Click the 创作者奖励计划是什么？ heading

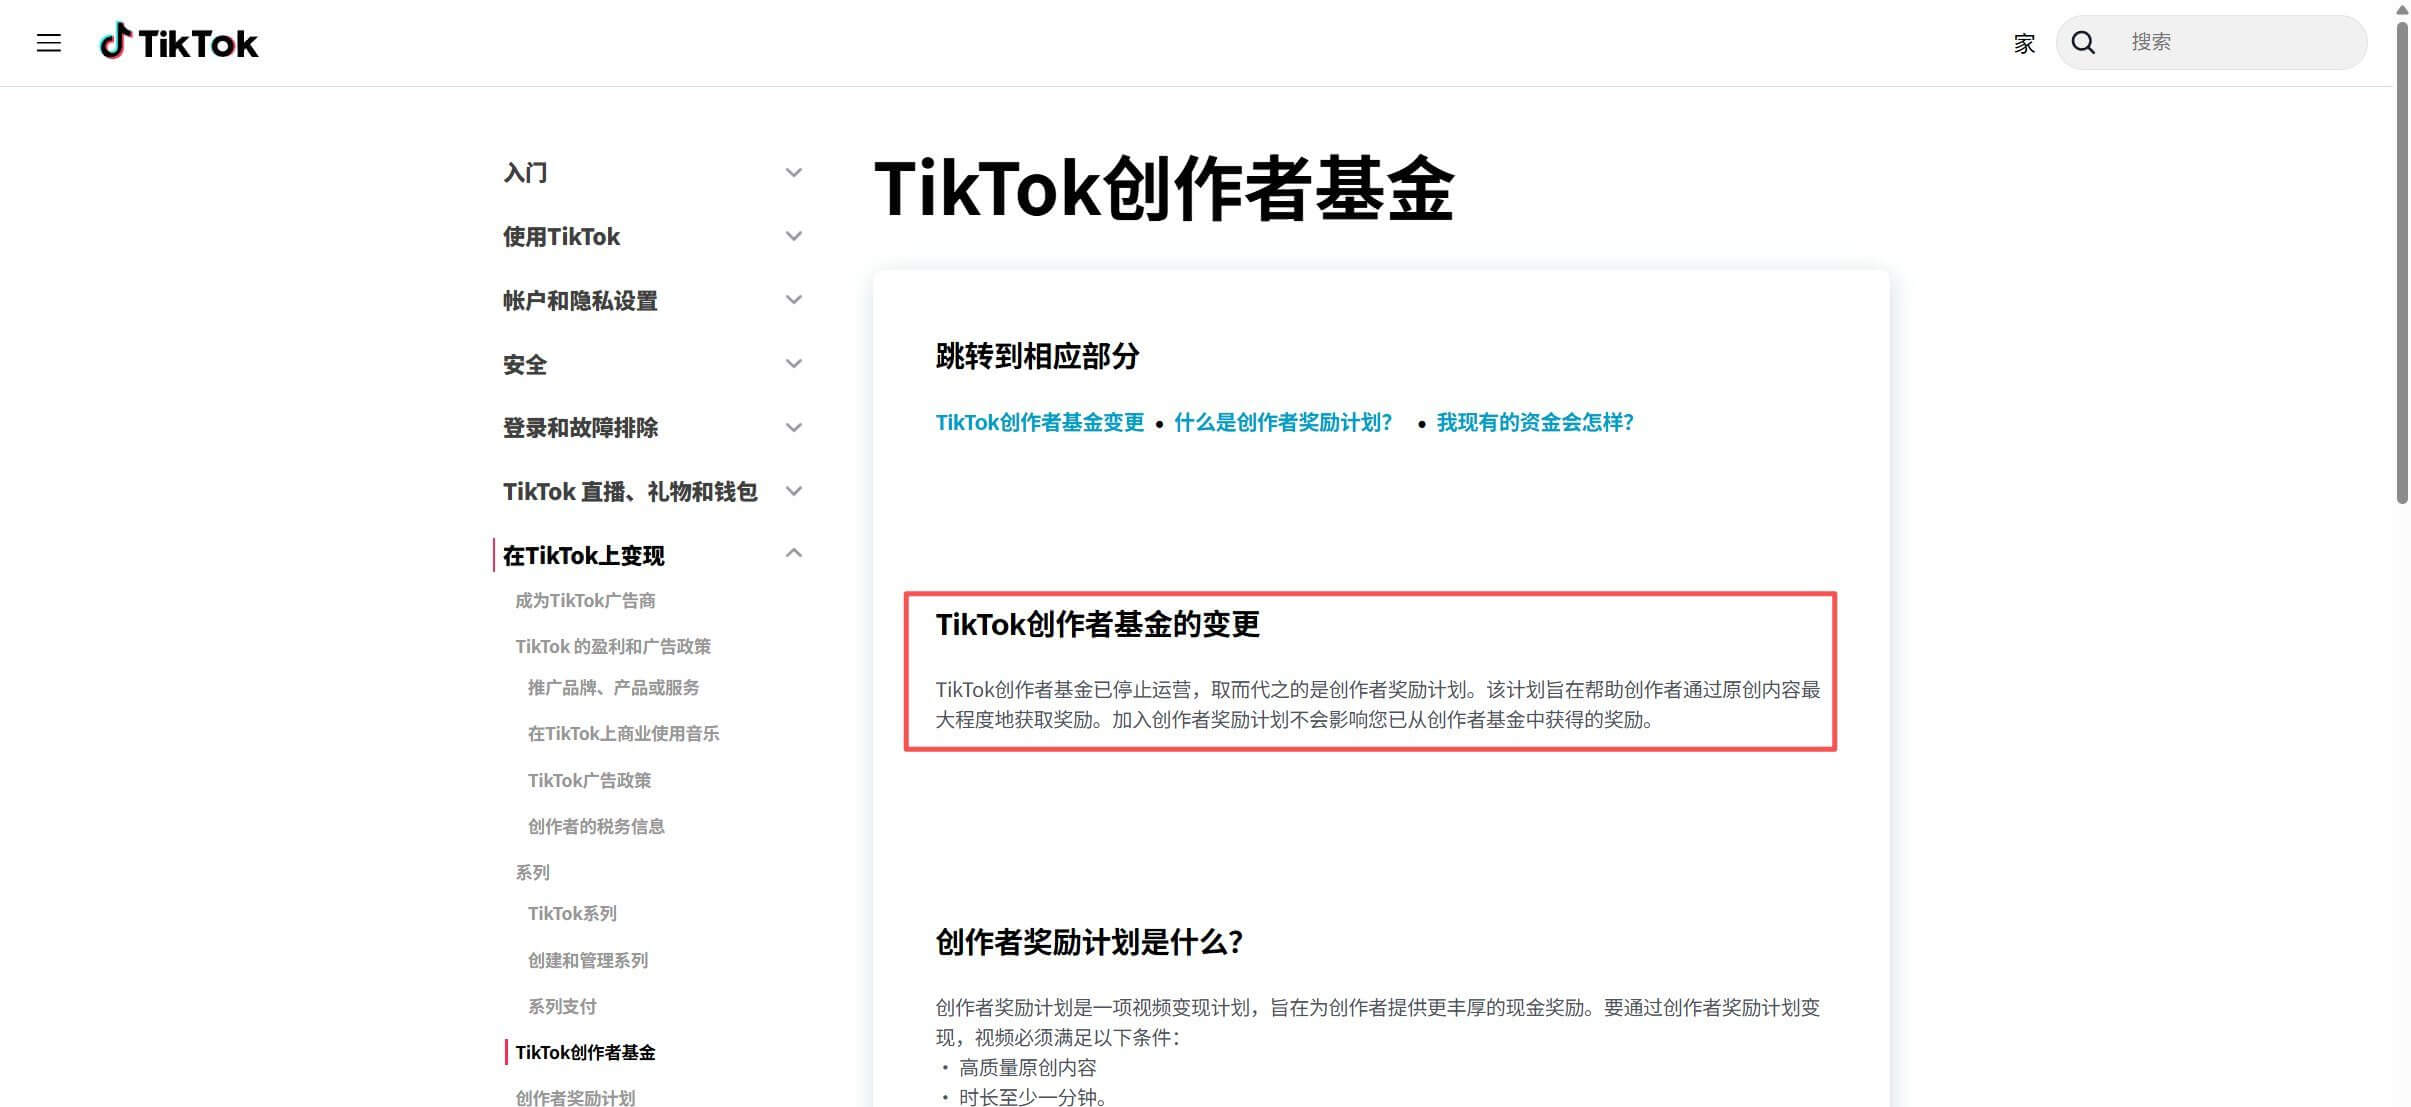click(x=1089, y=942)
